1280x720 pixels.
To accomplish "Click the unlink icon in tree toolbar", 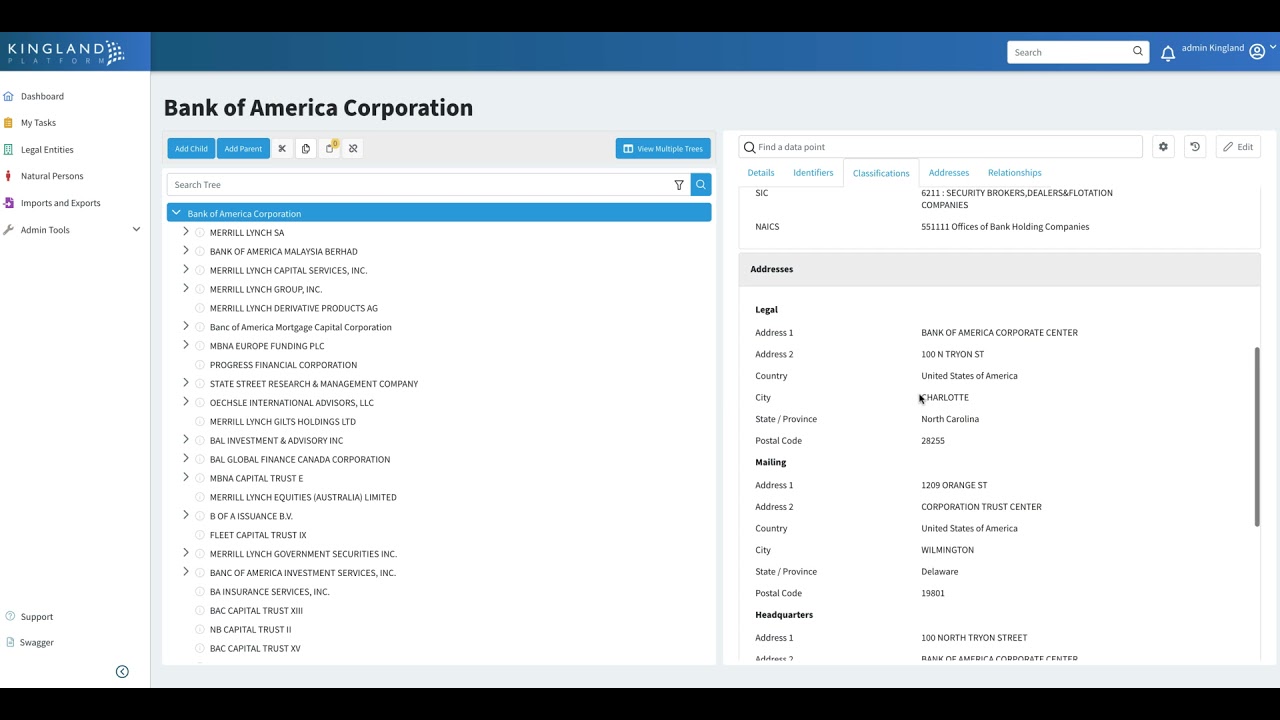I will click(353, 149).
